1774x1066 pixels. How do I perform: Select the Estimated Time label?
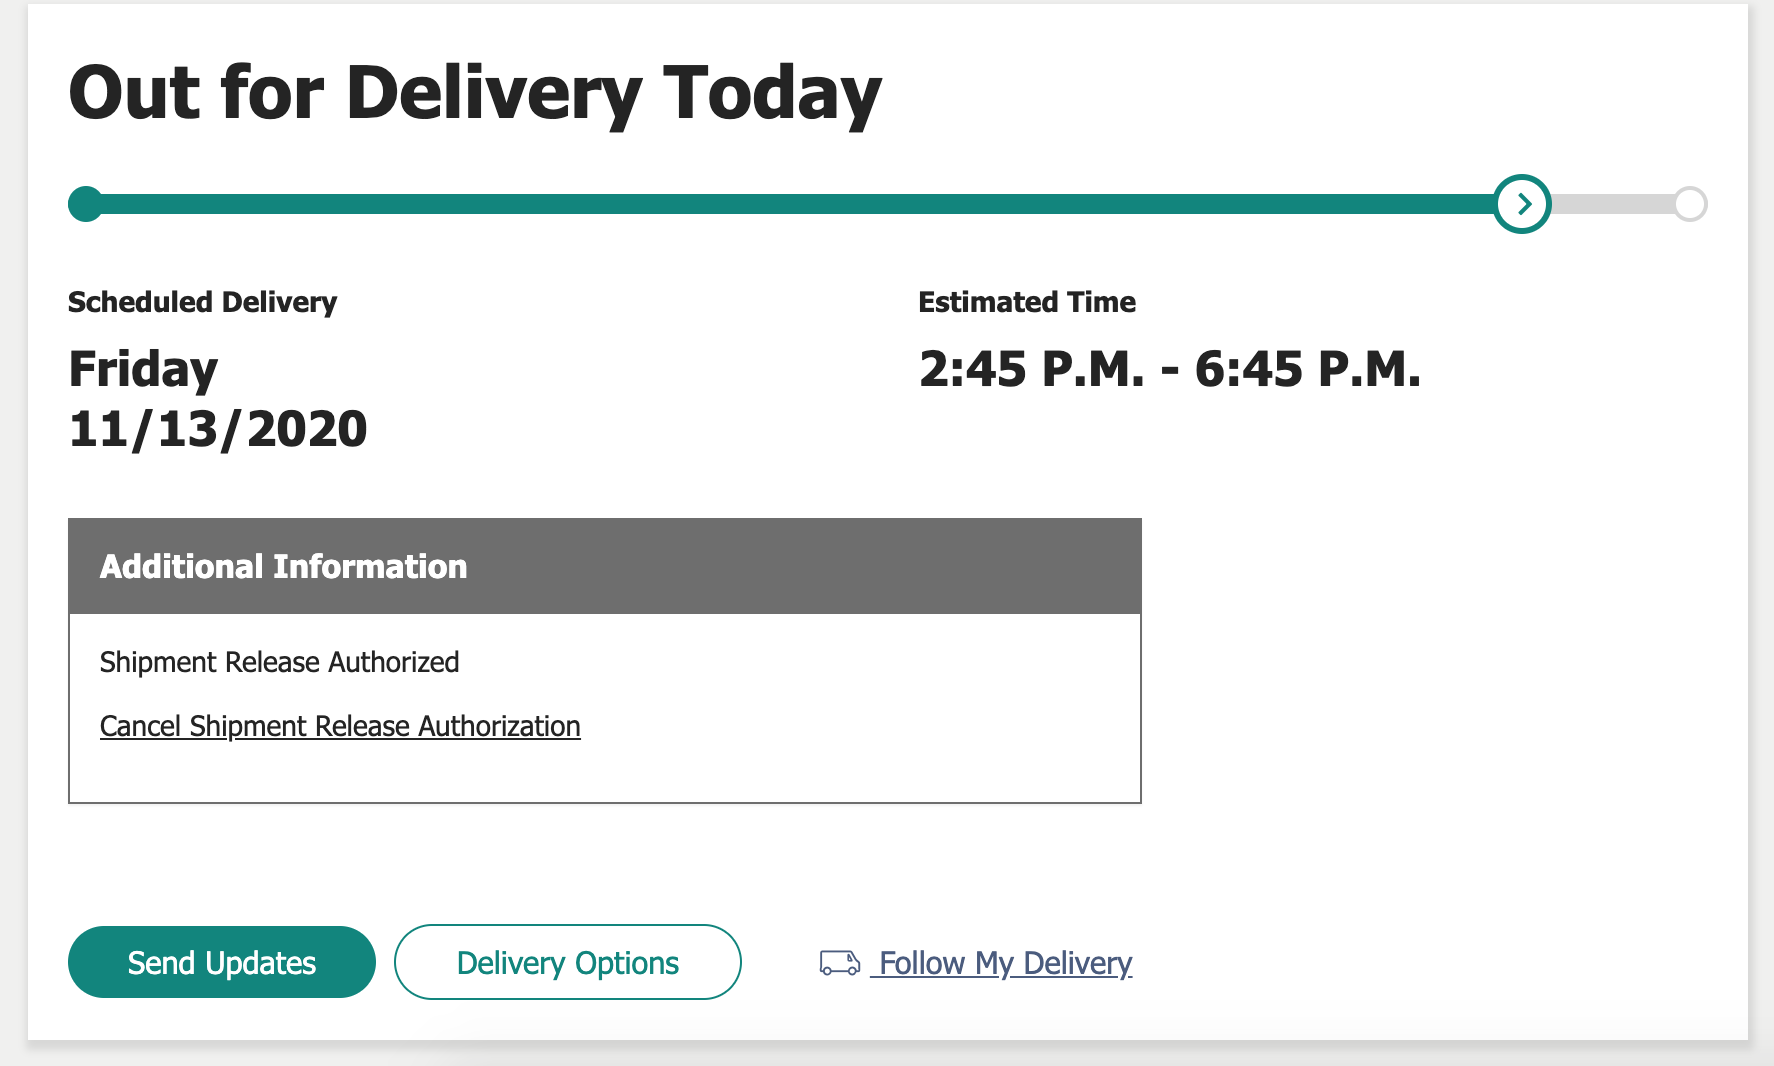click(x=1026, y=302)
